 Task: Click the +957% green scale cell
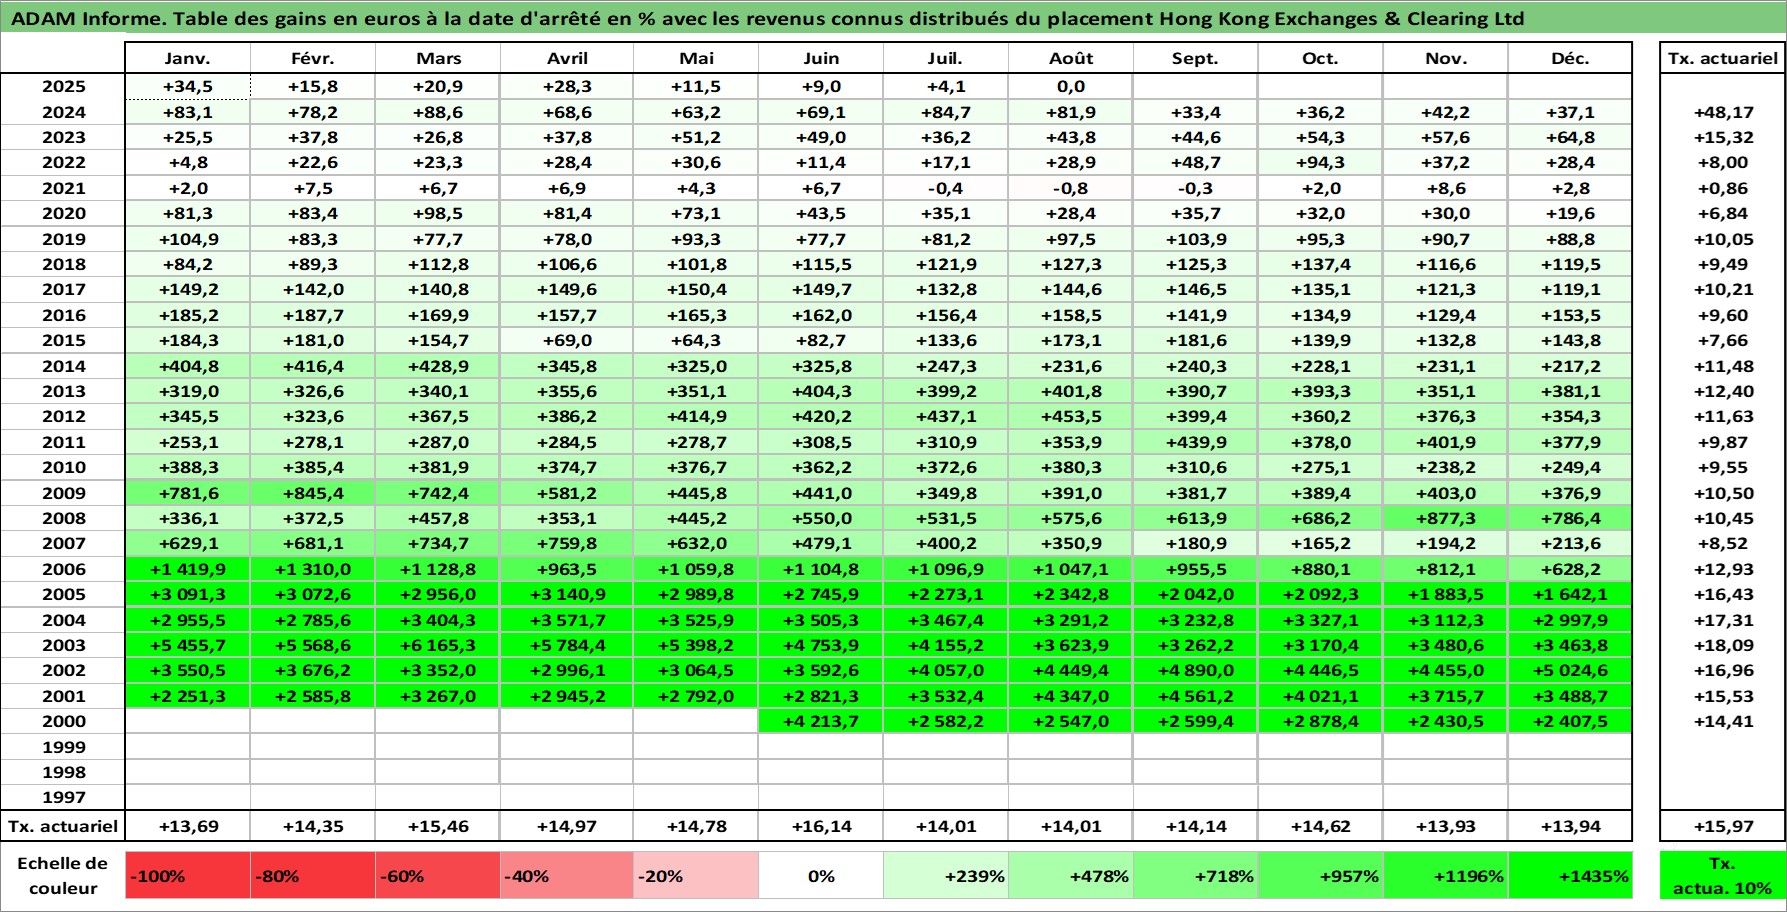(x=1321, y=876)
